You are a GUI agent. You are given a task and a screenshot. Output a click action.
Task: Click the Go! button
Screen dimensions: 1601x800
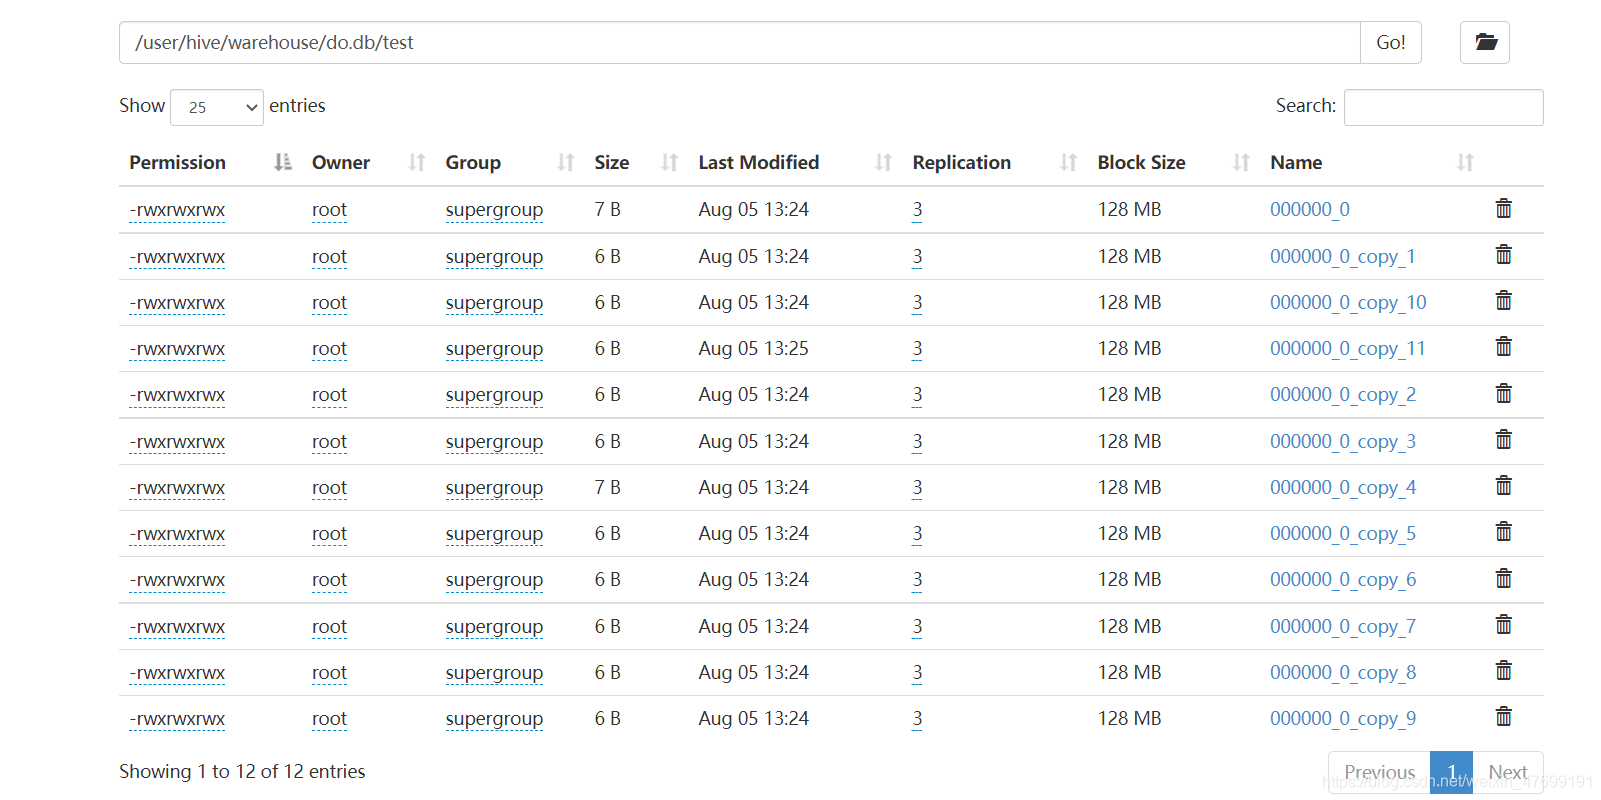[x=1391, y=42]
